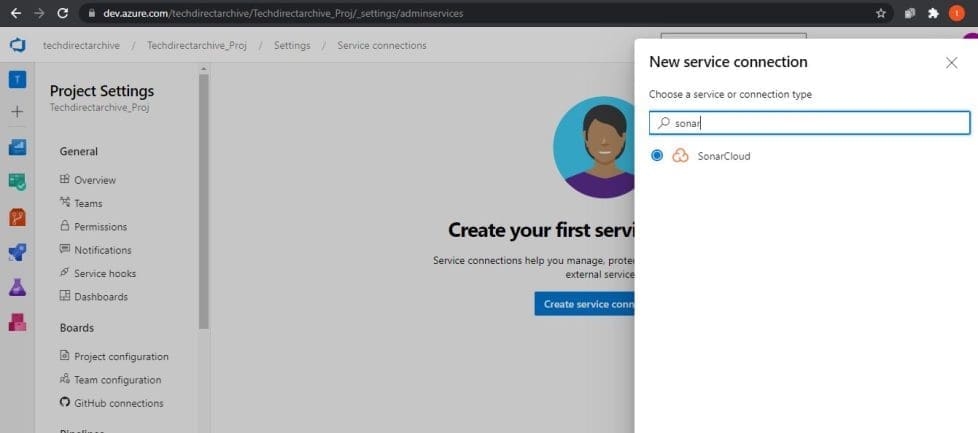Click the service type search field
The image size is (978, 433).
809,123
